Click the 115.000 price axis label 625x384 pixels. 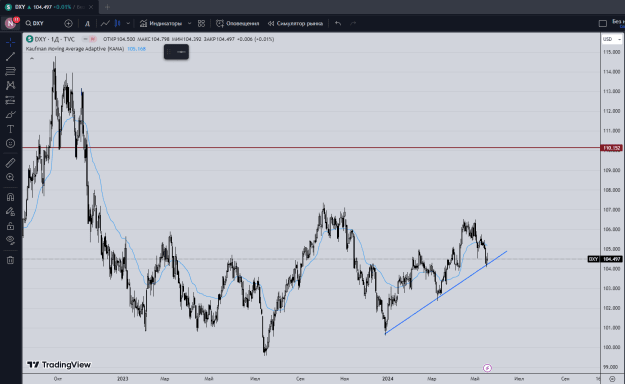point(611,52)
